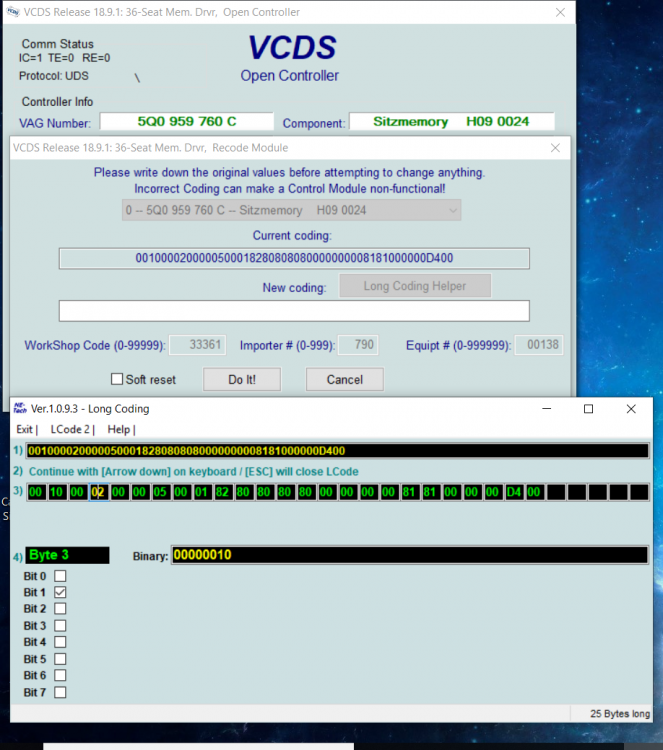This screenshot has width=663, height=750.
Task: Enable Bit 7 checkbox
Action: tap(60, 692)
